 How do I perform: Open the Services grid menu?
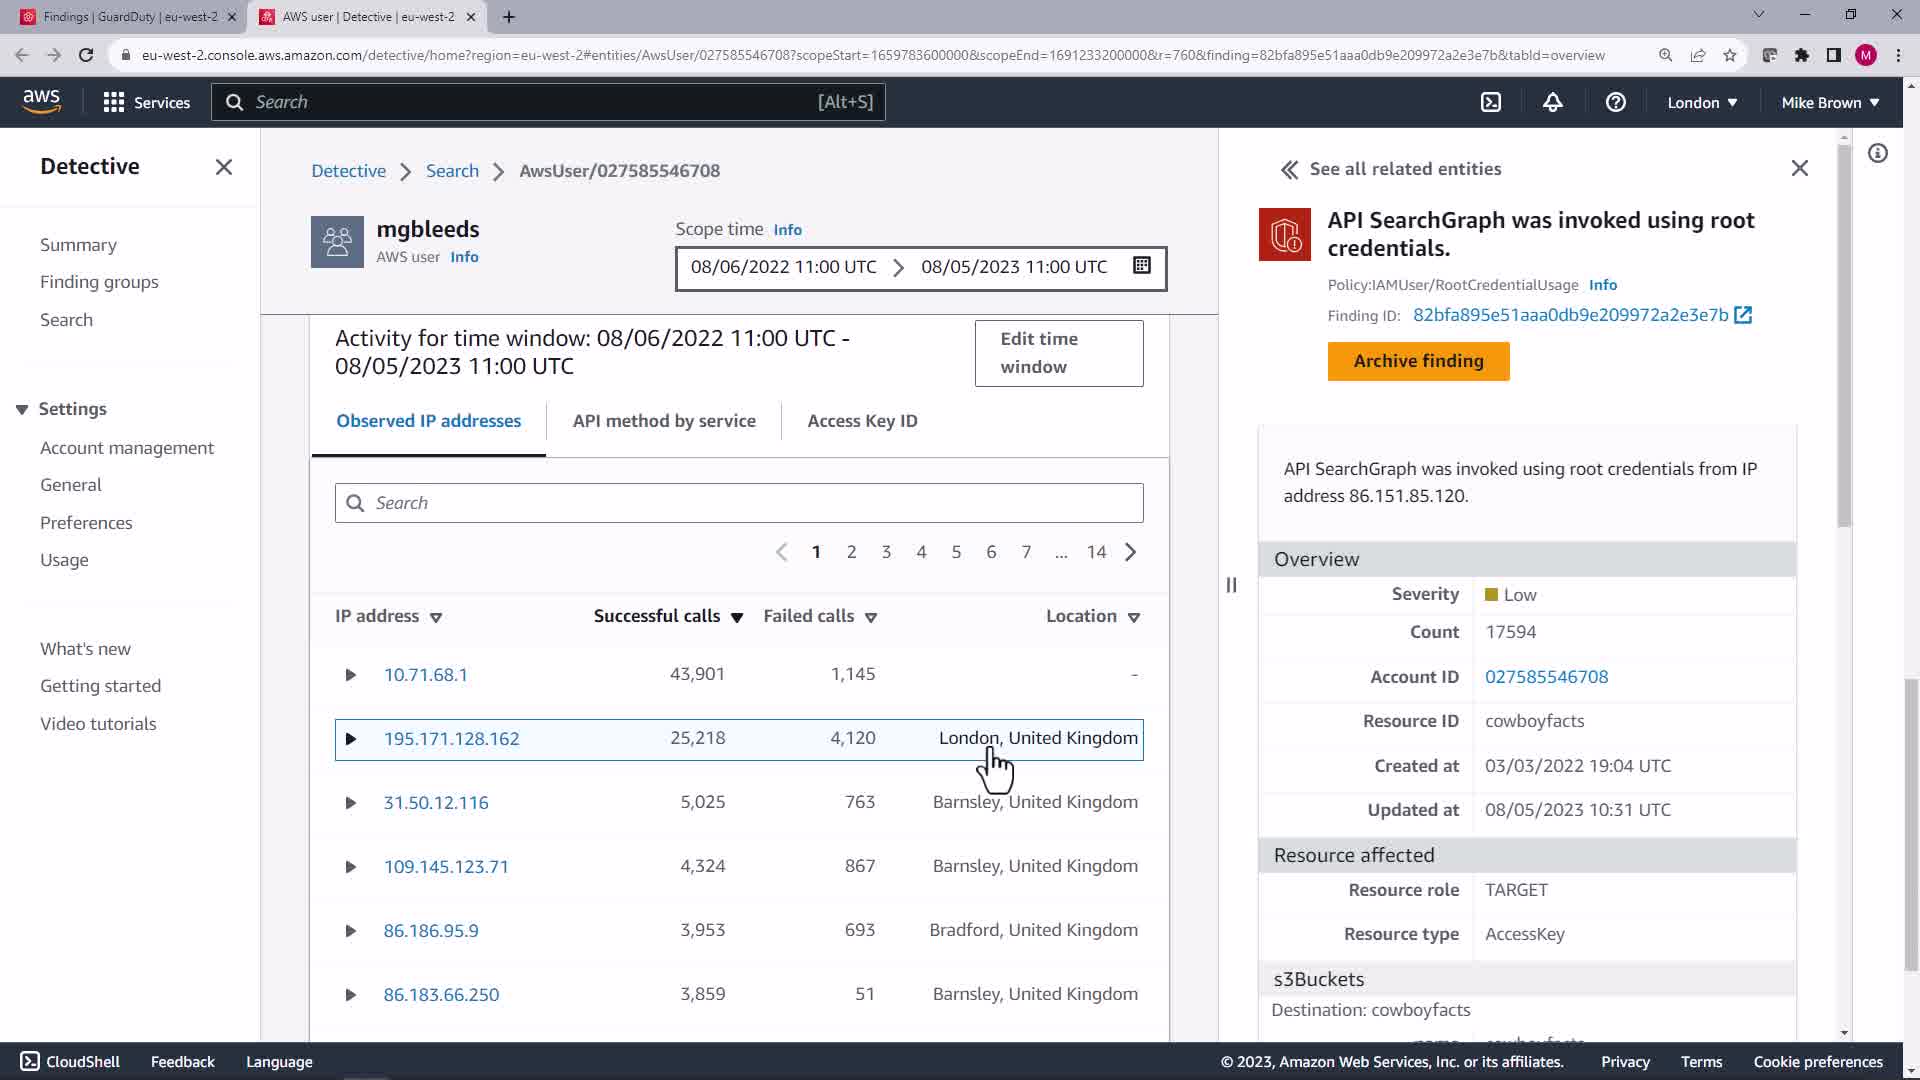tap(147, 102)
